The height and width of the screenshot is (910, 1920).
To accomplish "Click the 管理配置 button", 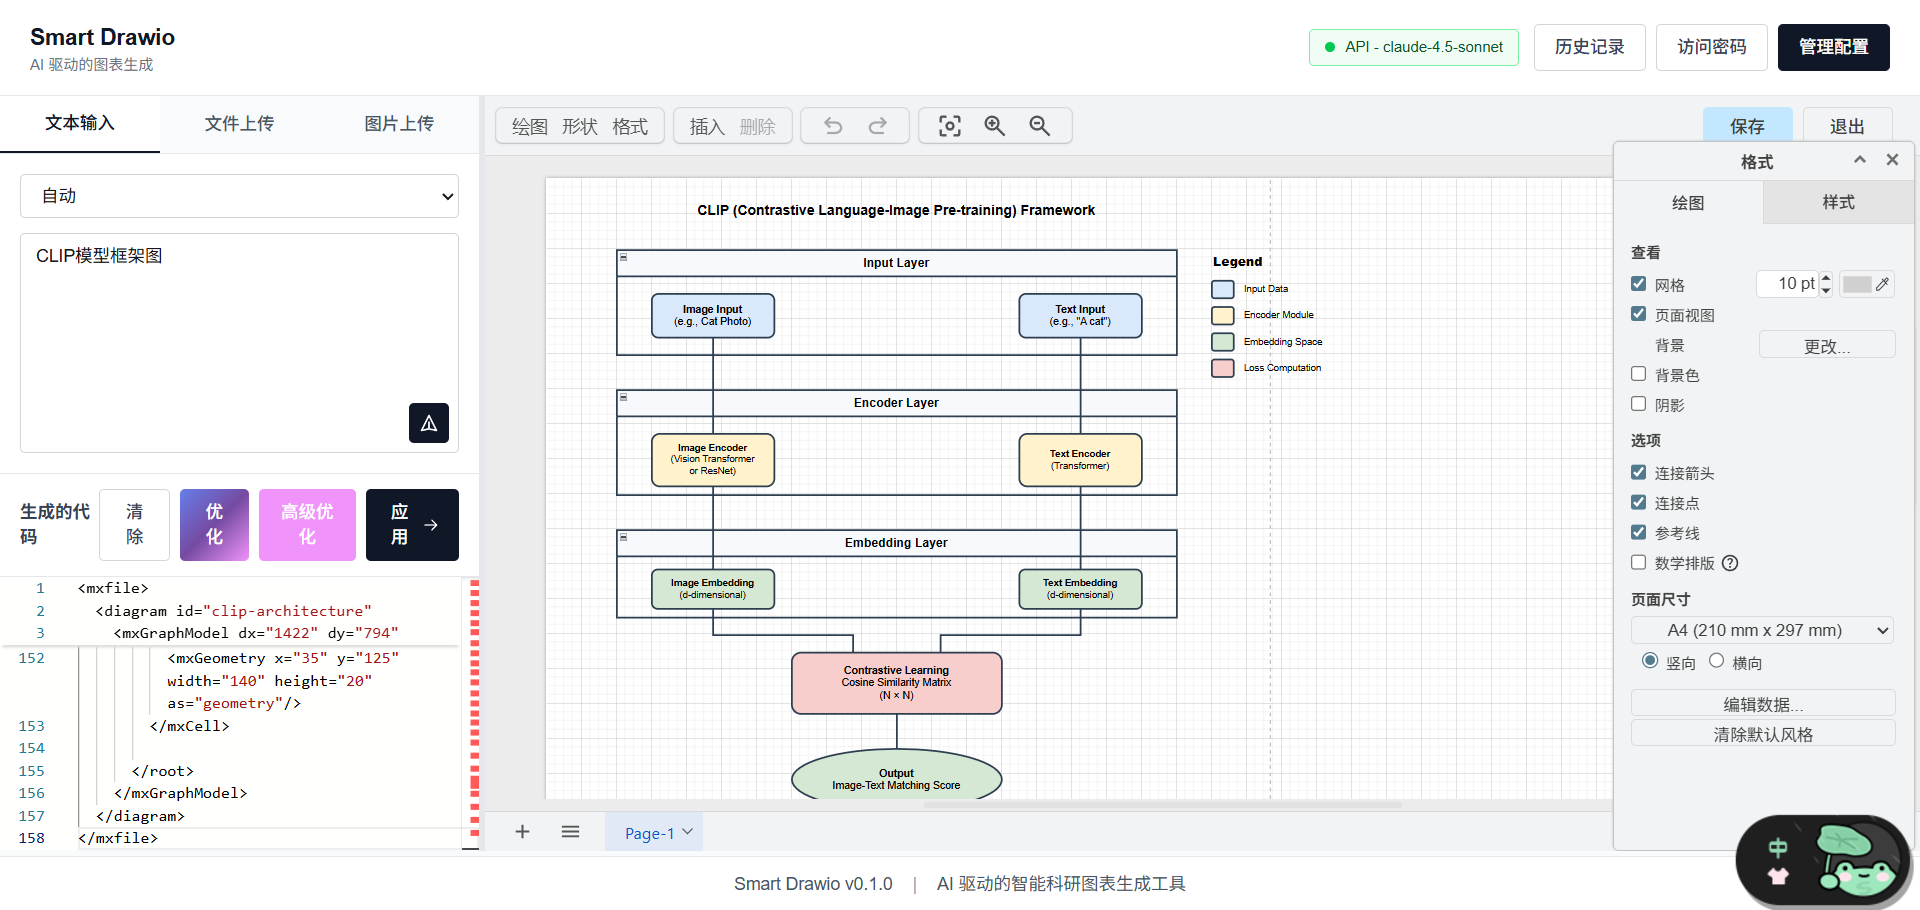I will tap(1834, 47).
